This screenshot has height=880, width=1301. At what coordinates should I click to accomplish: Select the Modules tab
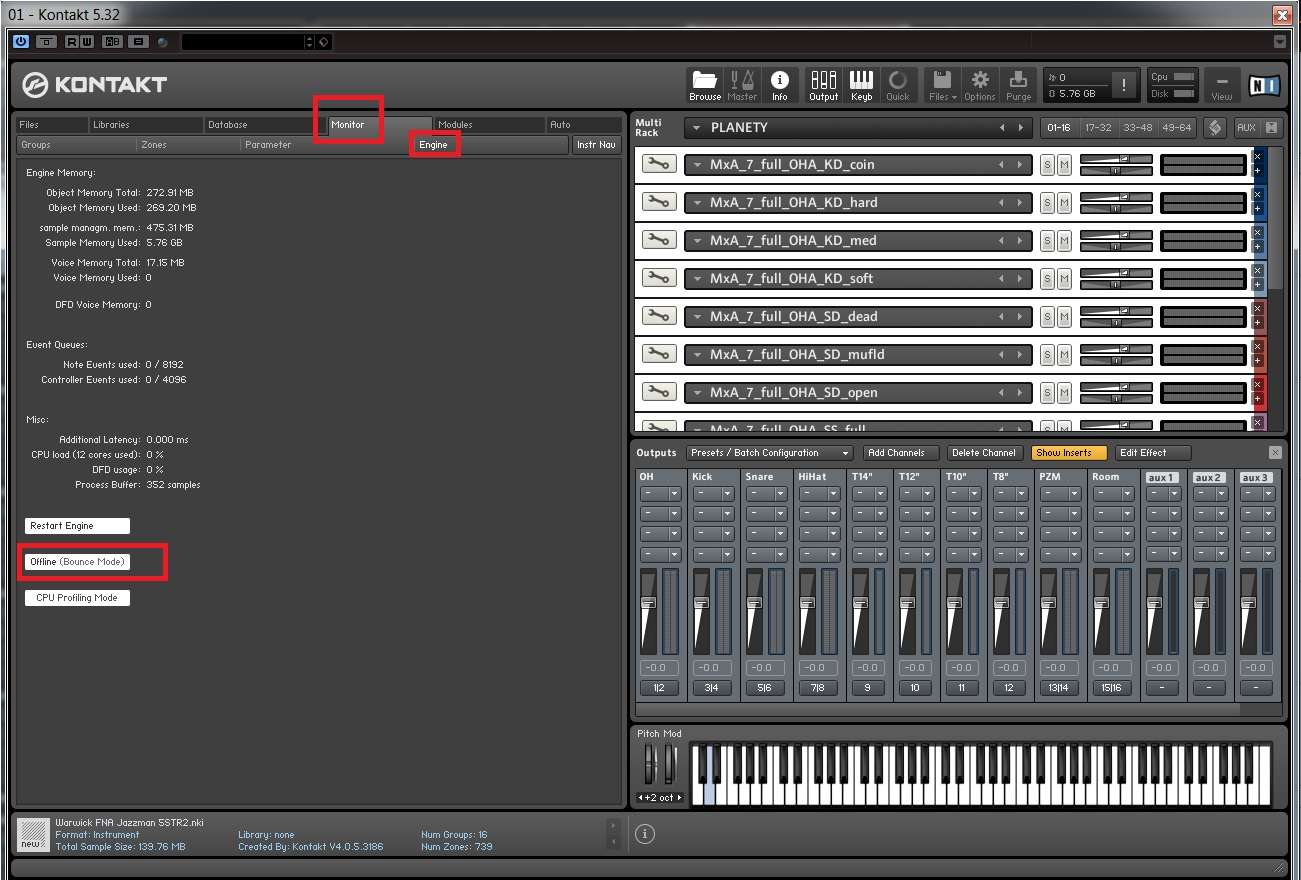point(455,125)
